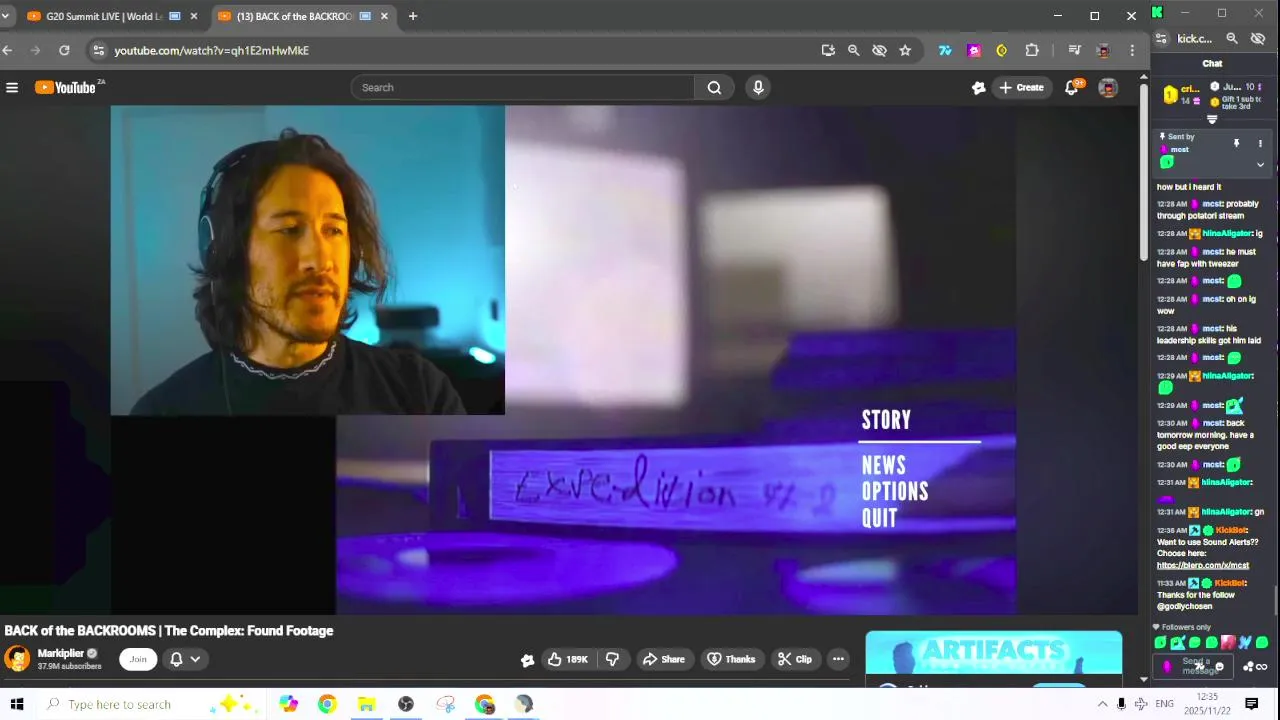Click the Send a message field in Kick
This screenshot has width=1280, height=720.
click(x=1195, y=666)
